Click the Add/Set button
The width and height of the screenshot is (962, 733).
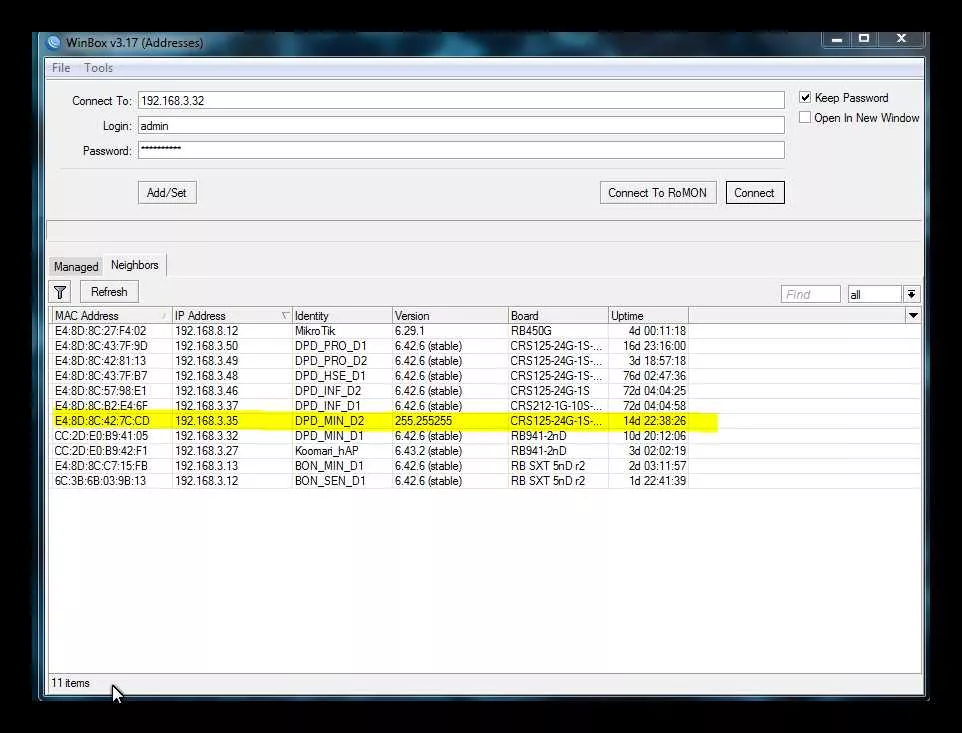(167, 193)
